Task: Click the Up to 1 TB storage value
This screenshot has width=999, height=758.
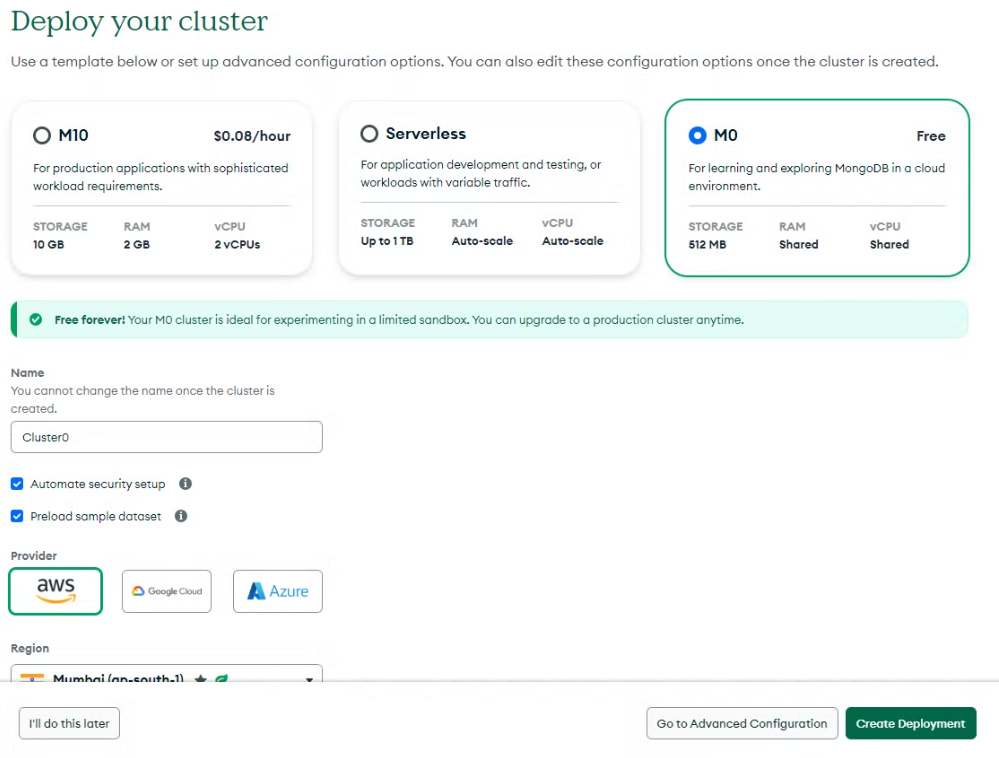Action: [x=387, y=241]
